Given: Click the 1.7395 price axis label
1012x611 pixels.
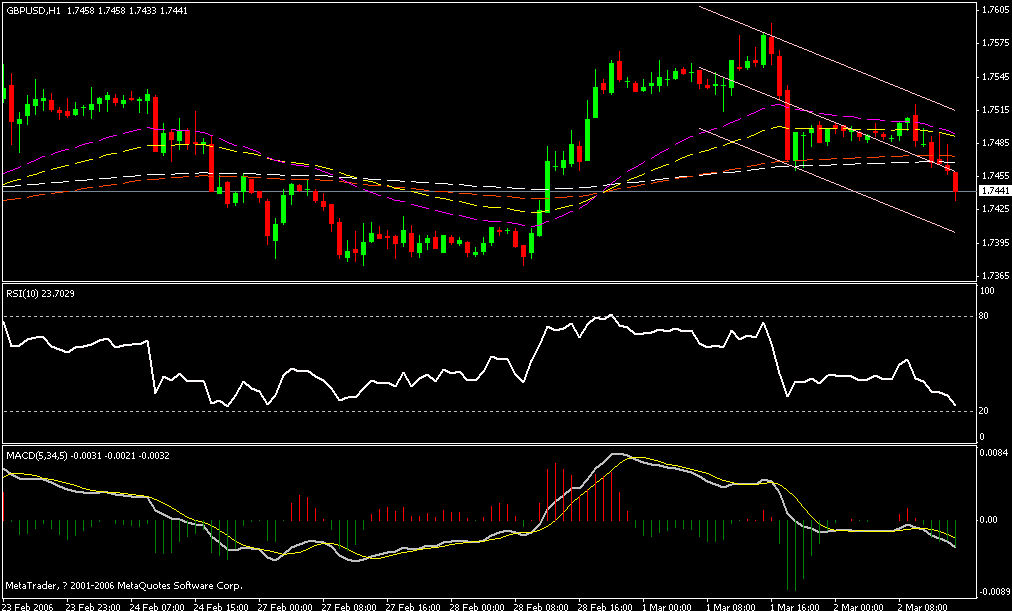Looking at the screenshot, I should pos(994,242).
